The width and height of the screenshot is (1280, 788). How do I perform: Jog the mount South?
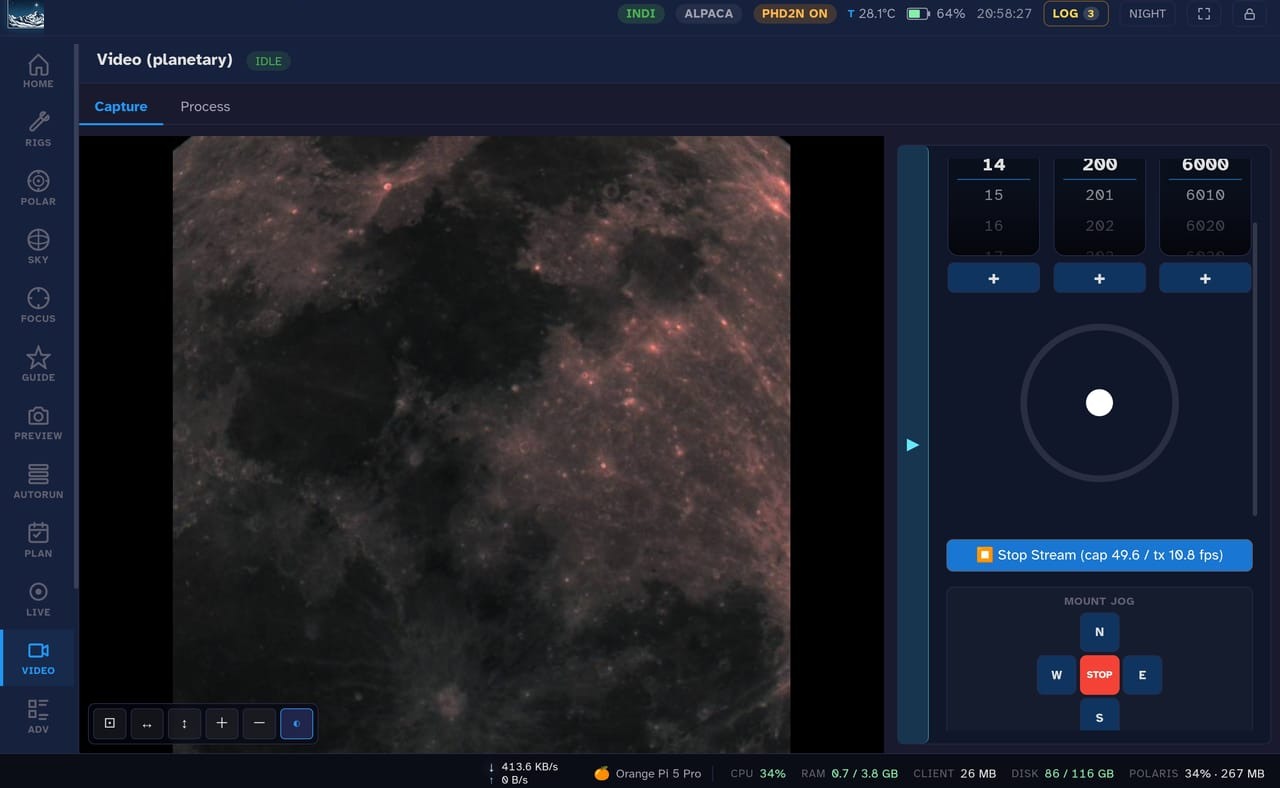(x=1099, y=714)
